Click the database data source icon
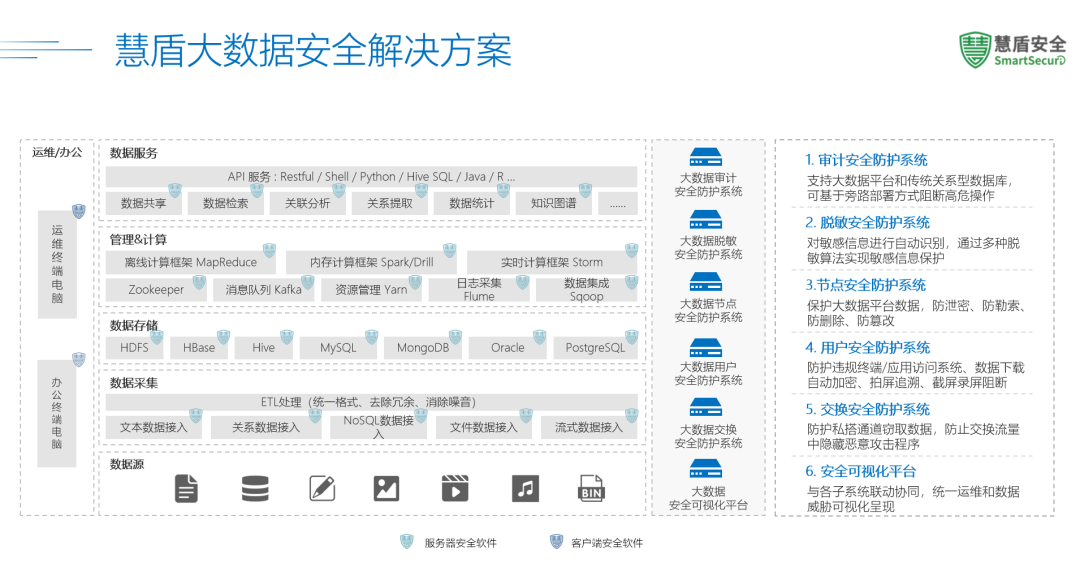The image size is (1080, 576). tap(255, 489)
